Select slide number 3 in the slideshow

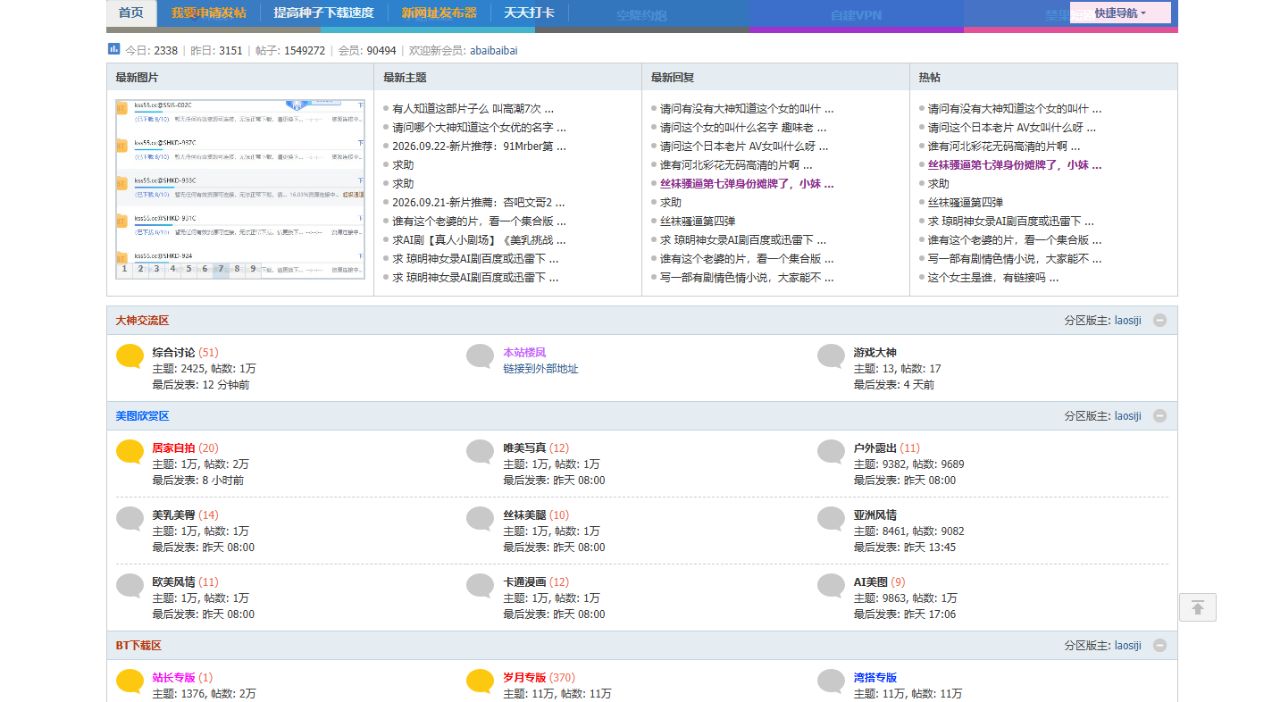click(x=157, y=269)
